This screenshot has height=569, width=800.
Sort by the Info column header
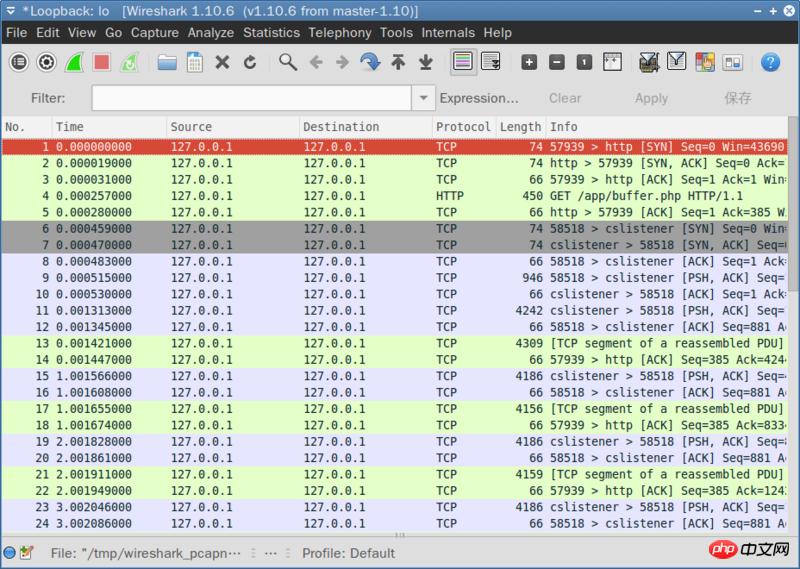[666, 127]
